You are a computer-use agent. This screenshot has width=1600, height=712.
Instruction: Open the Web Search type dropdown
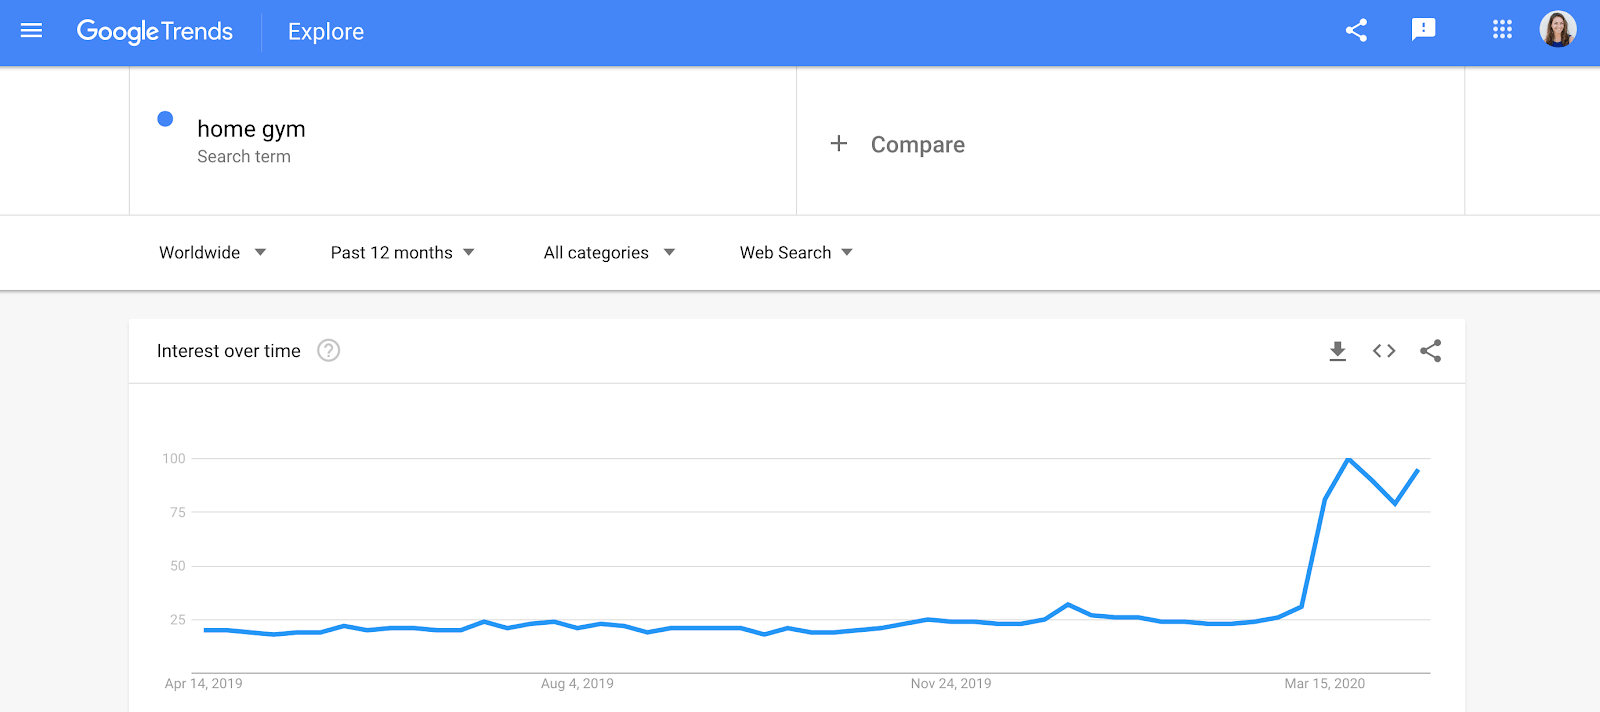point(796,253)
